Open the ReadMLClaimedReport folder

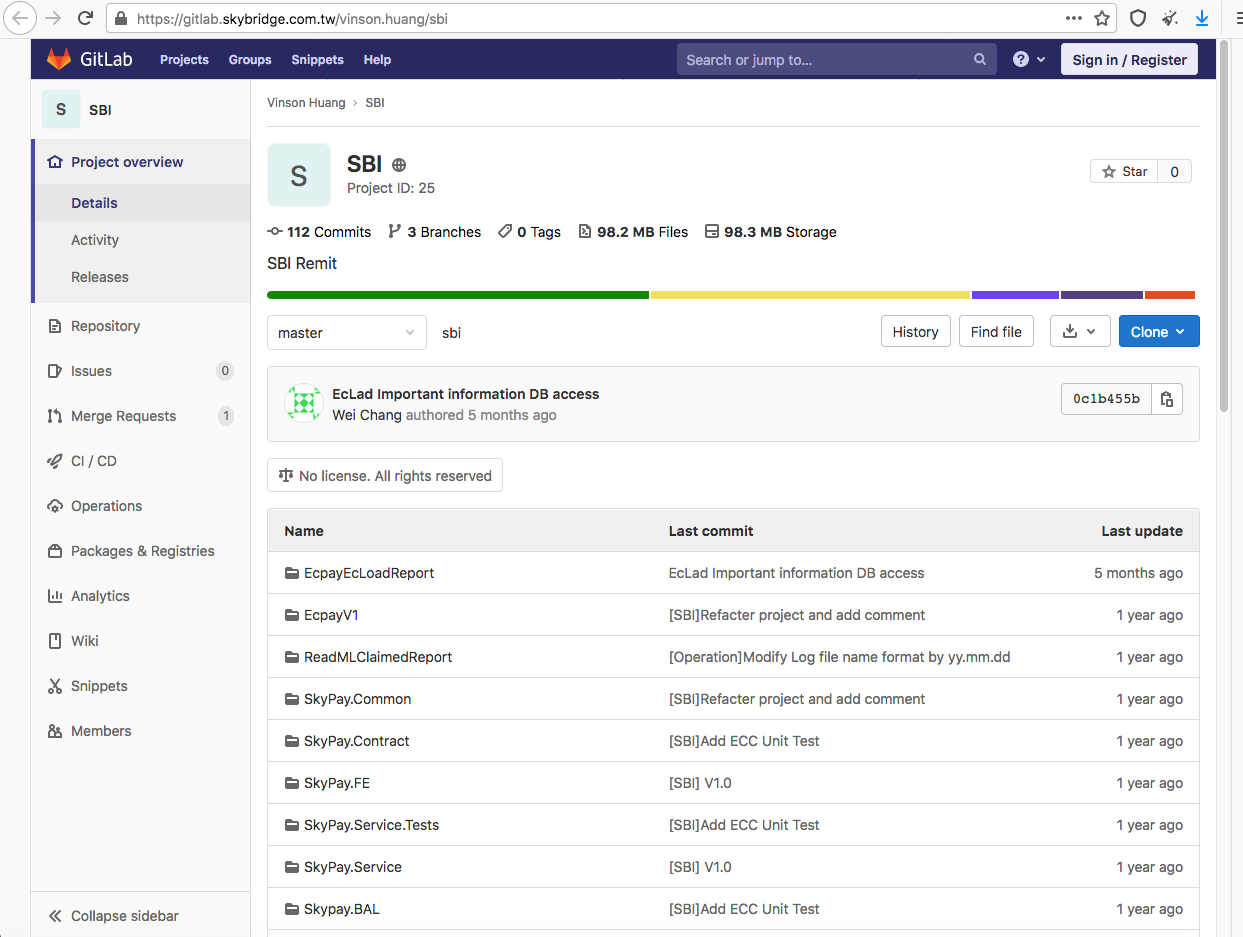(378, 657)
